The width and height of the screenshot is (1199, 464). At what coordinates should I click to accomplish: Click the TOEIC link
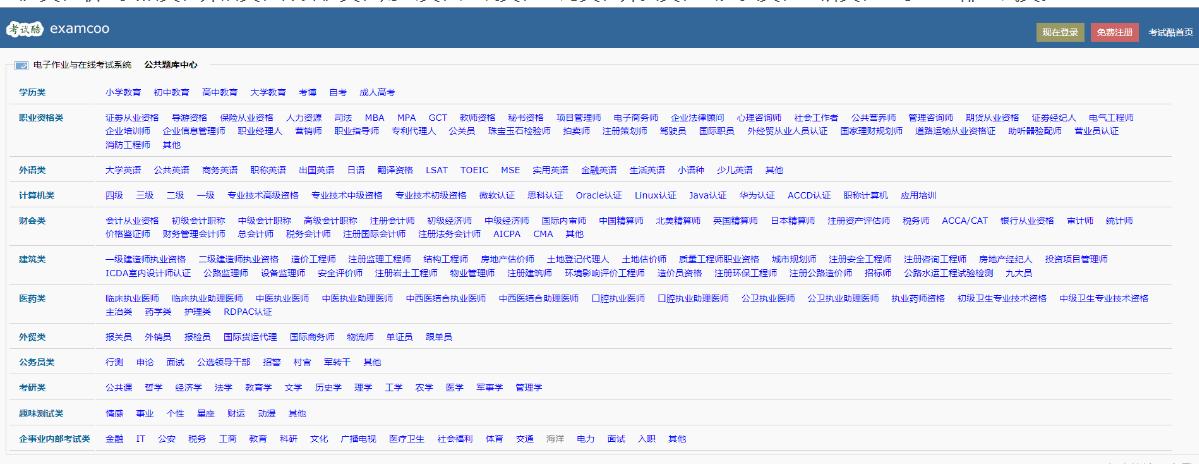(474, 170)
